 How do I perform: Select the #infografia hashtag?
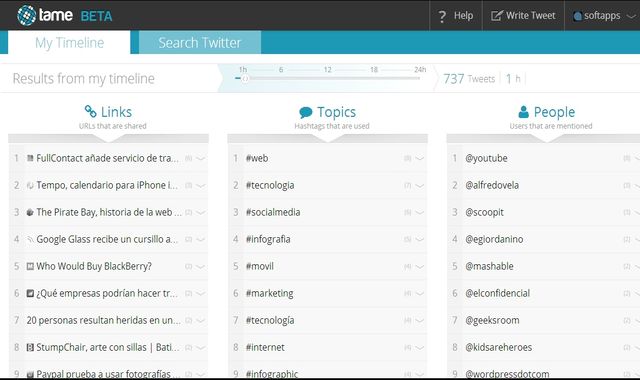[x=268, y=239]
